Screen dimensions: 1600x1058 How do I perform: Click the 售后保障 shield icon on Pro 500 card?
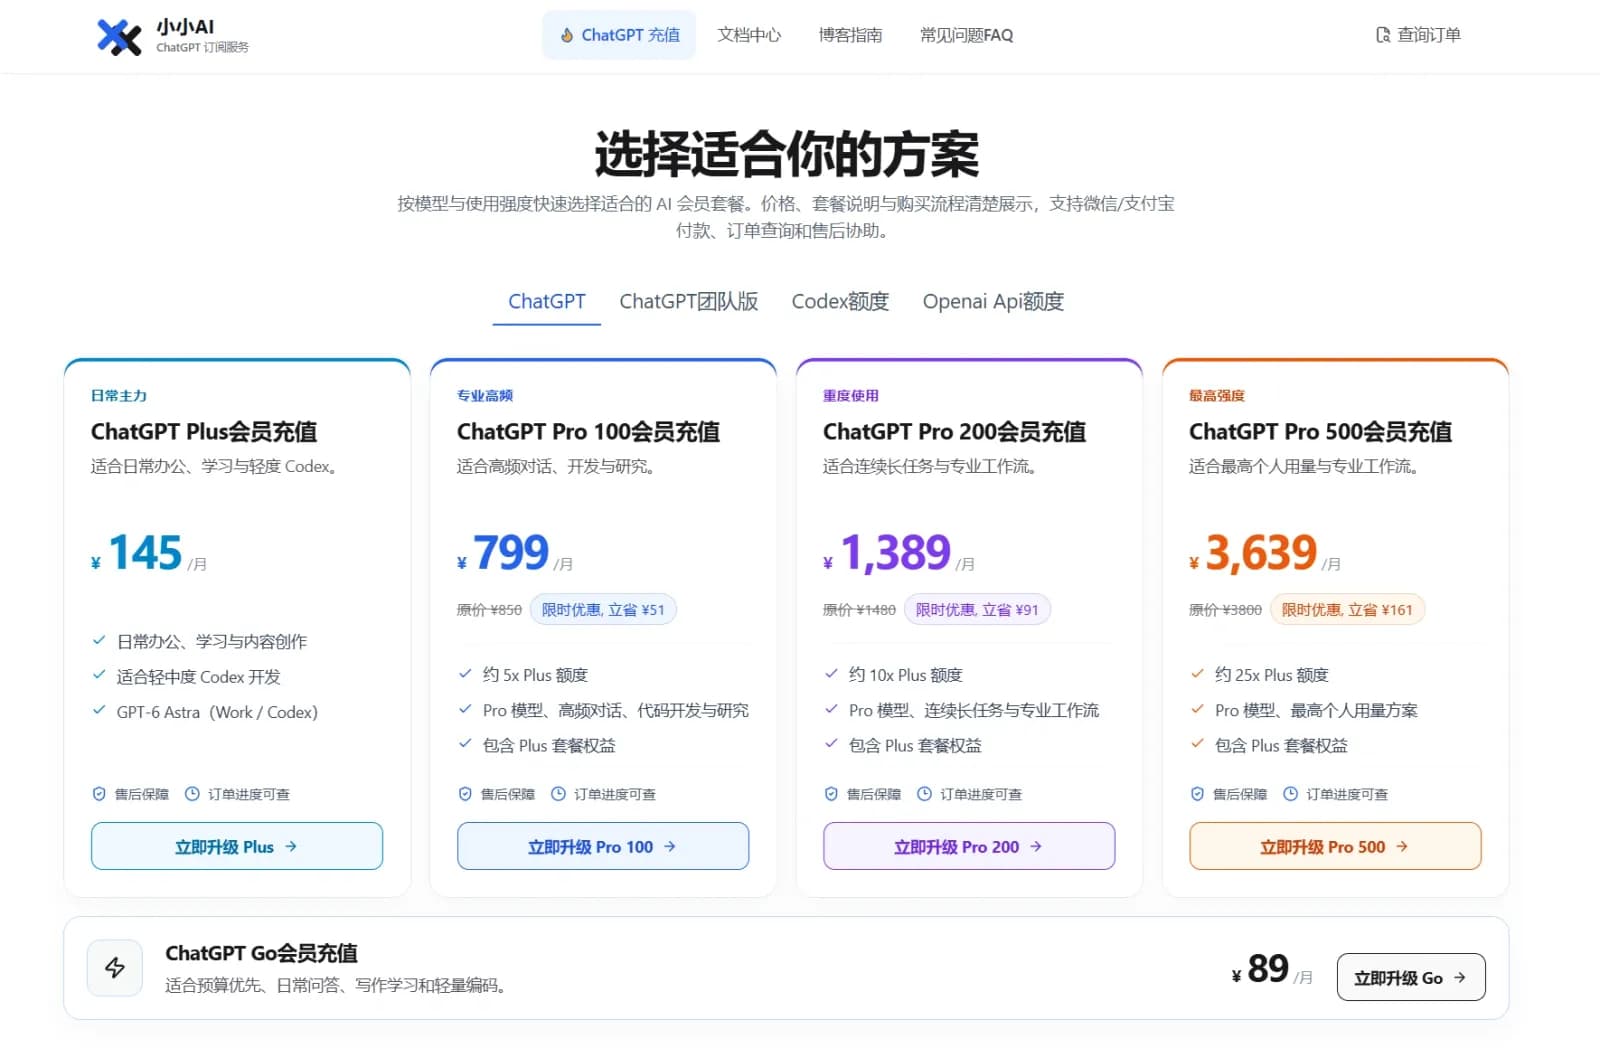(1197, 794)
